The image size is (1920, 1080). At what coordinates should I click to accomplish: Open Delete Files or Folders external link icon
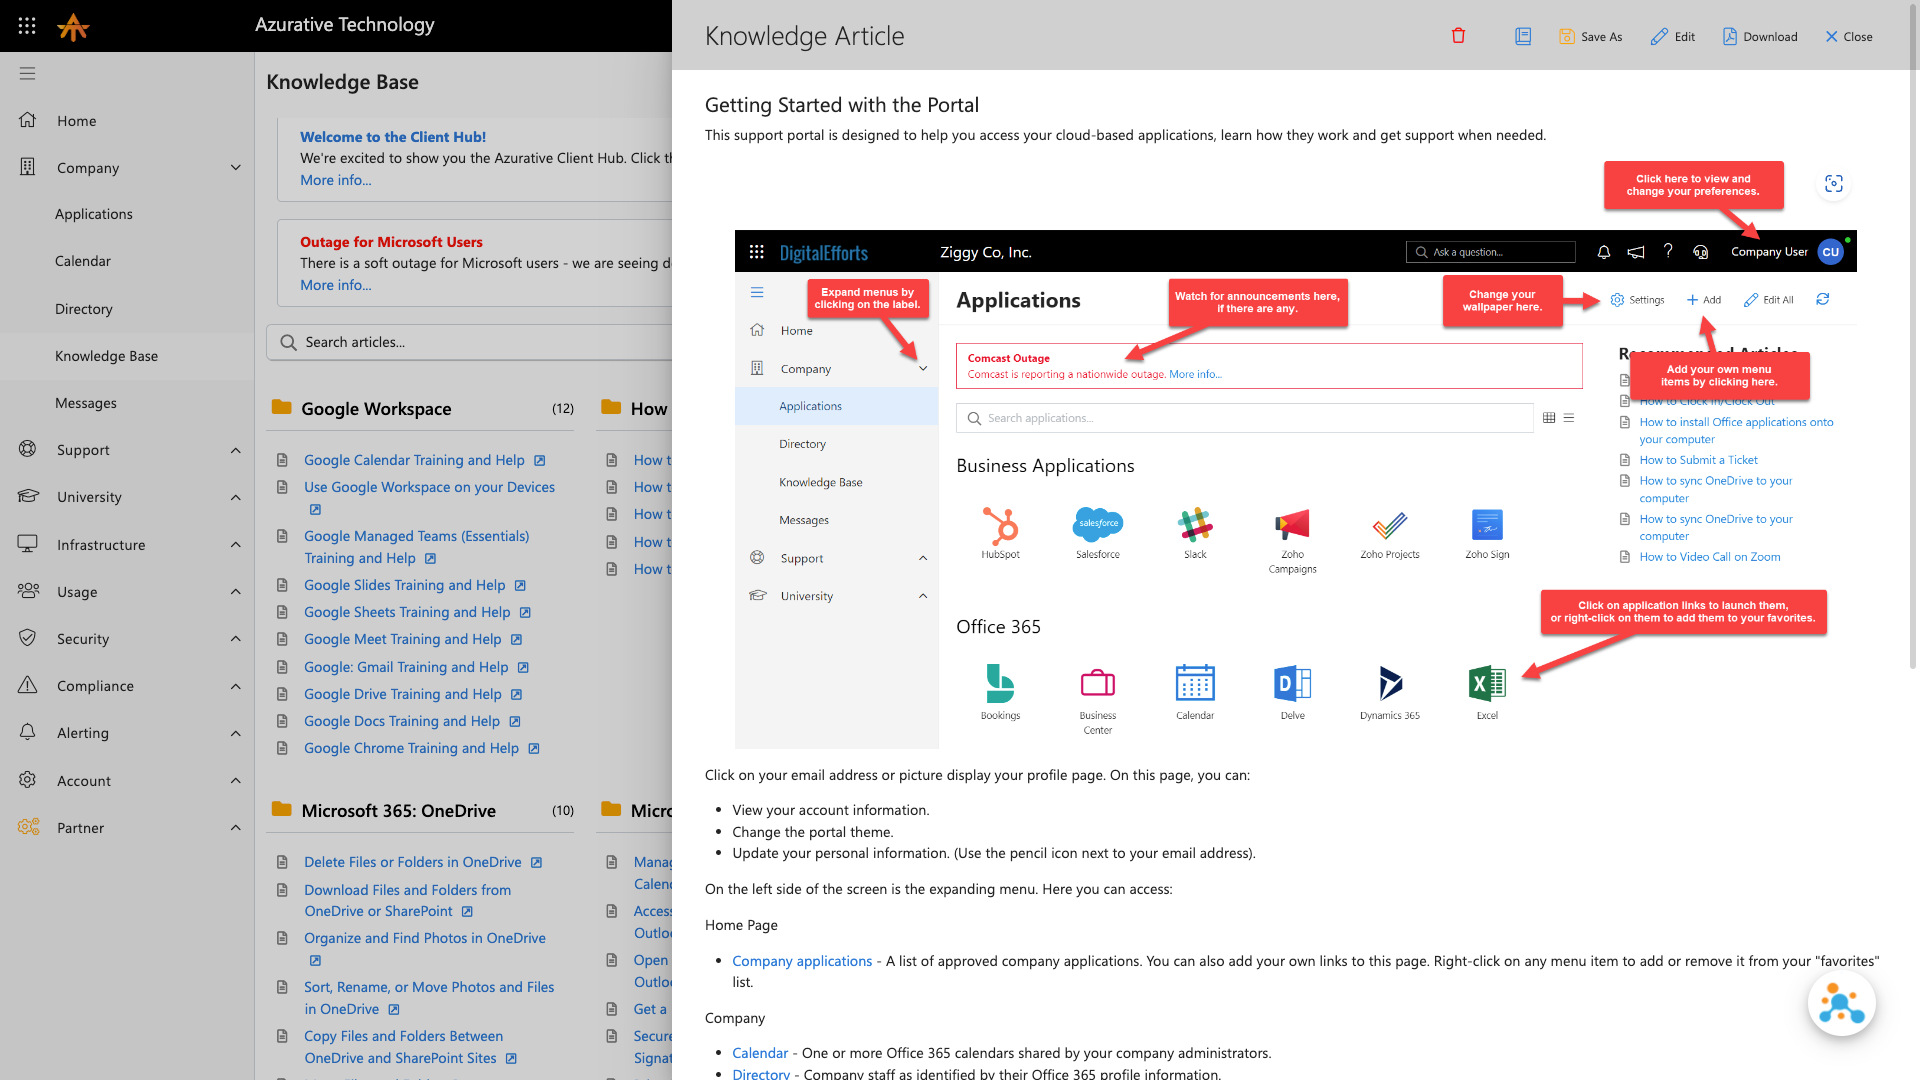click(537, 862)
